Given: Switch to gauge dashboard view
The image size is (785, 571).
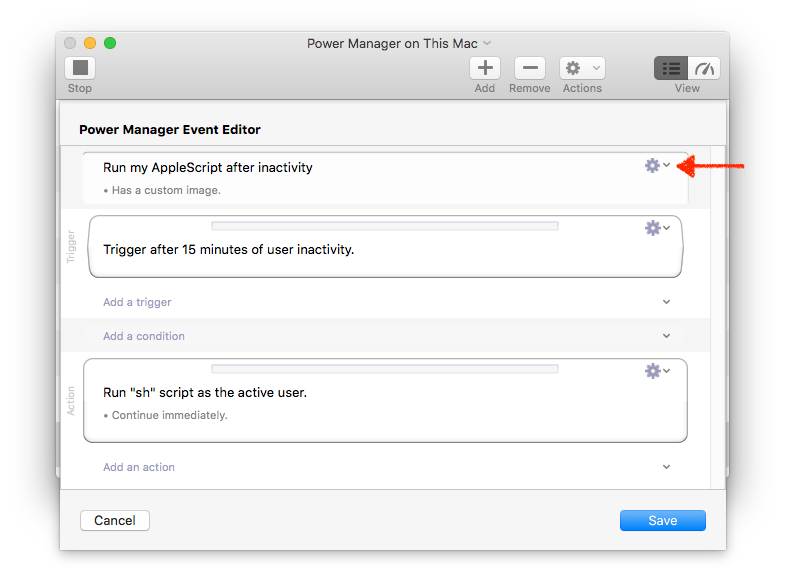Looking at the screenshot, I should click(x=704, y=68).
